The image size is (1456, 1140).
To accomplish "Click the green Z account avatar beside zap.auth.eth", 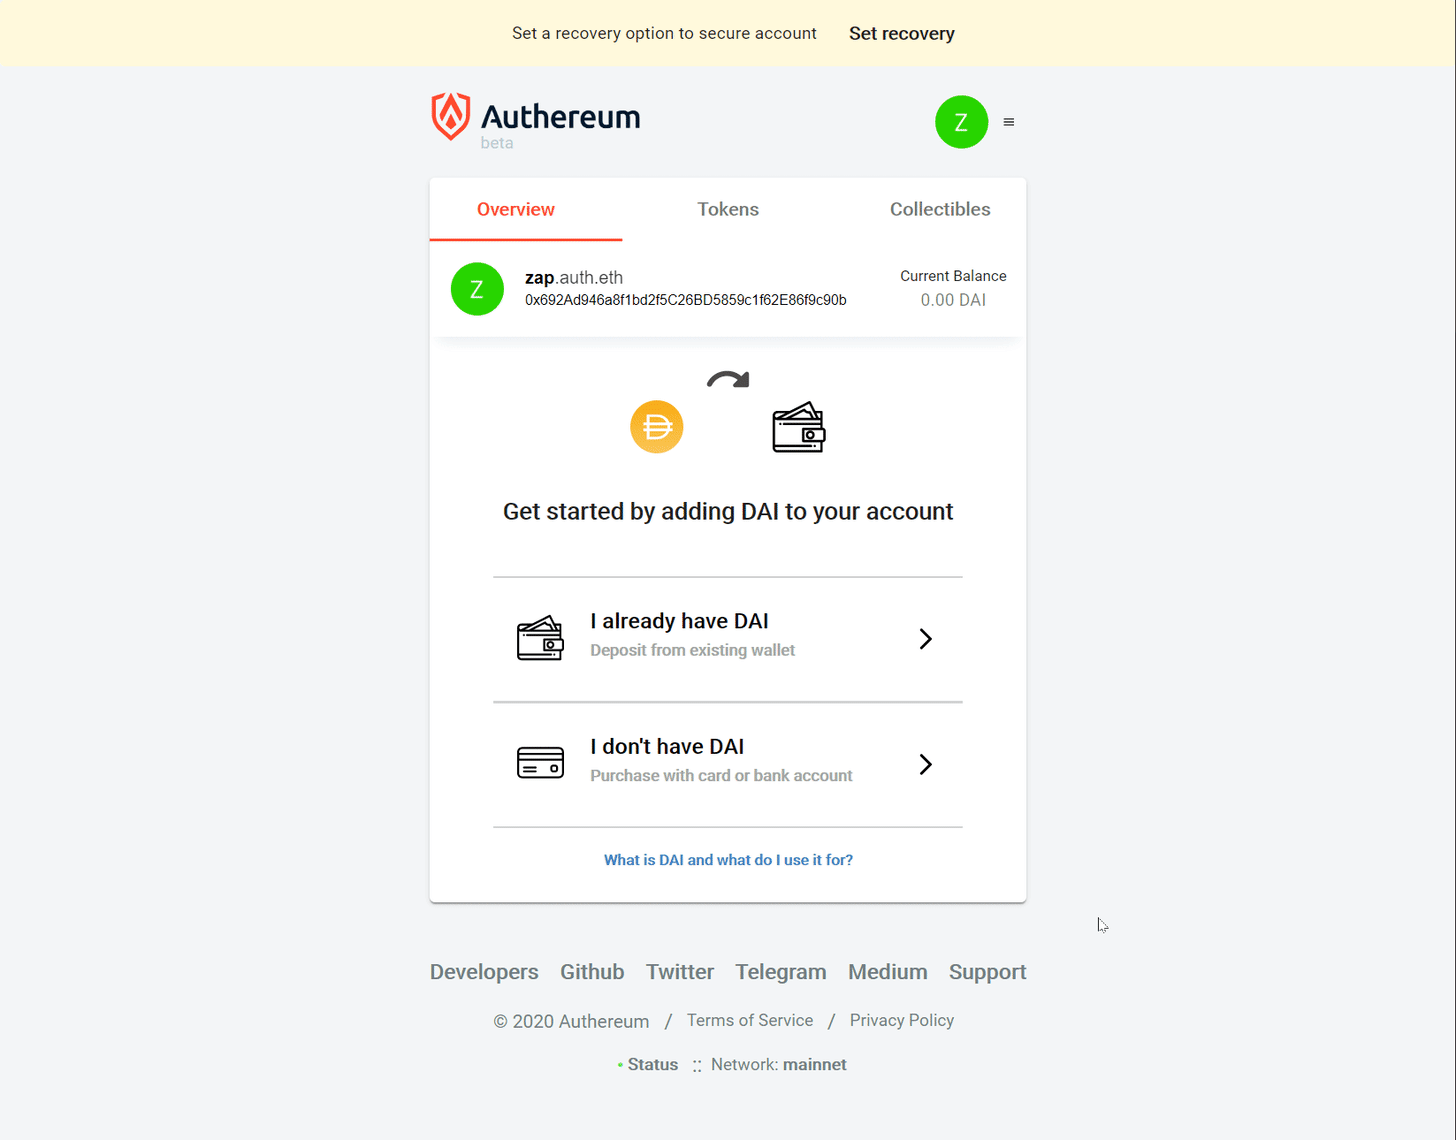I will (x=477, y=289).
